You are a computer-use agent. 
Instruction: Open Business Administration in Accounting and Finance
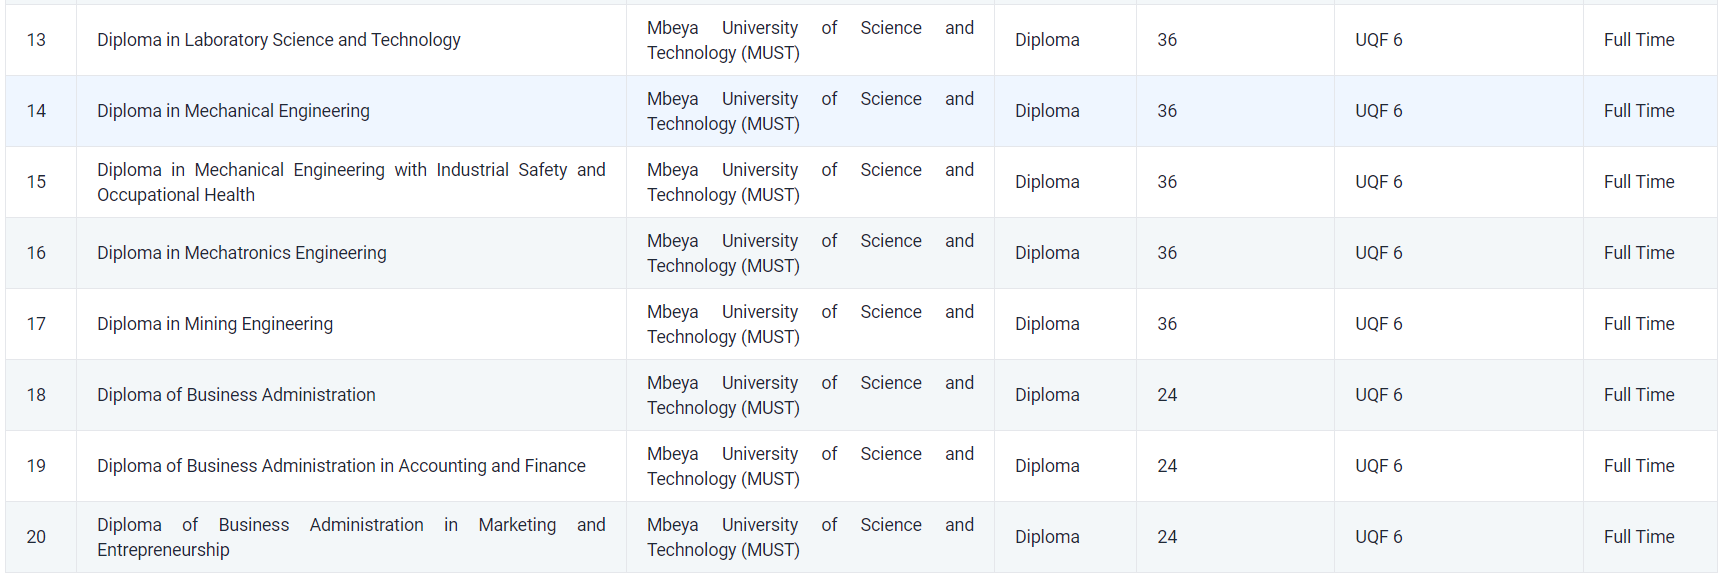[x=341, y=466]
